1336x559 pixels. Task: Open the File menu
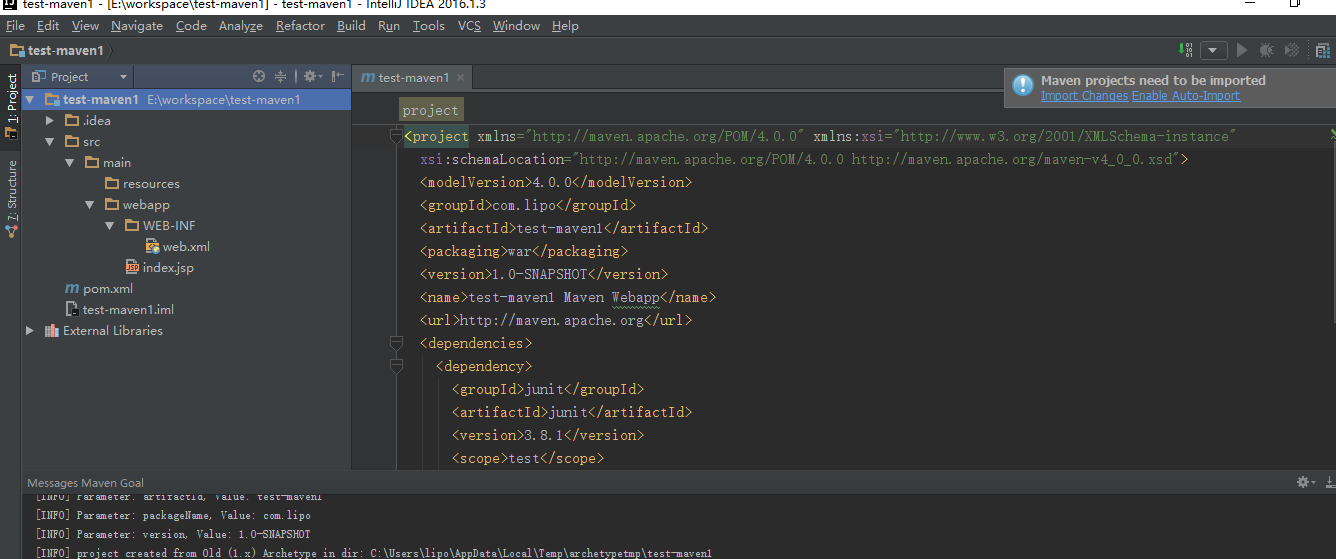click(x=15, y=26)
